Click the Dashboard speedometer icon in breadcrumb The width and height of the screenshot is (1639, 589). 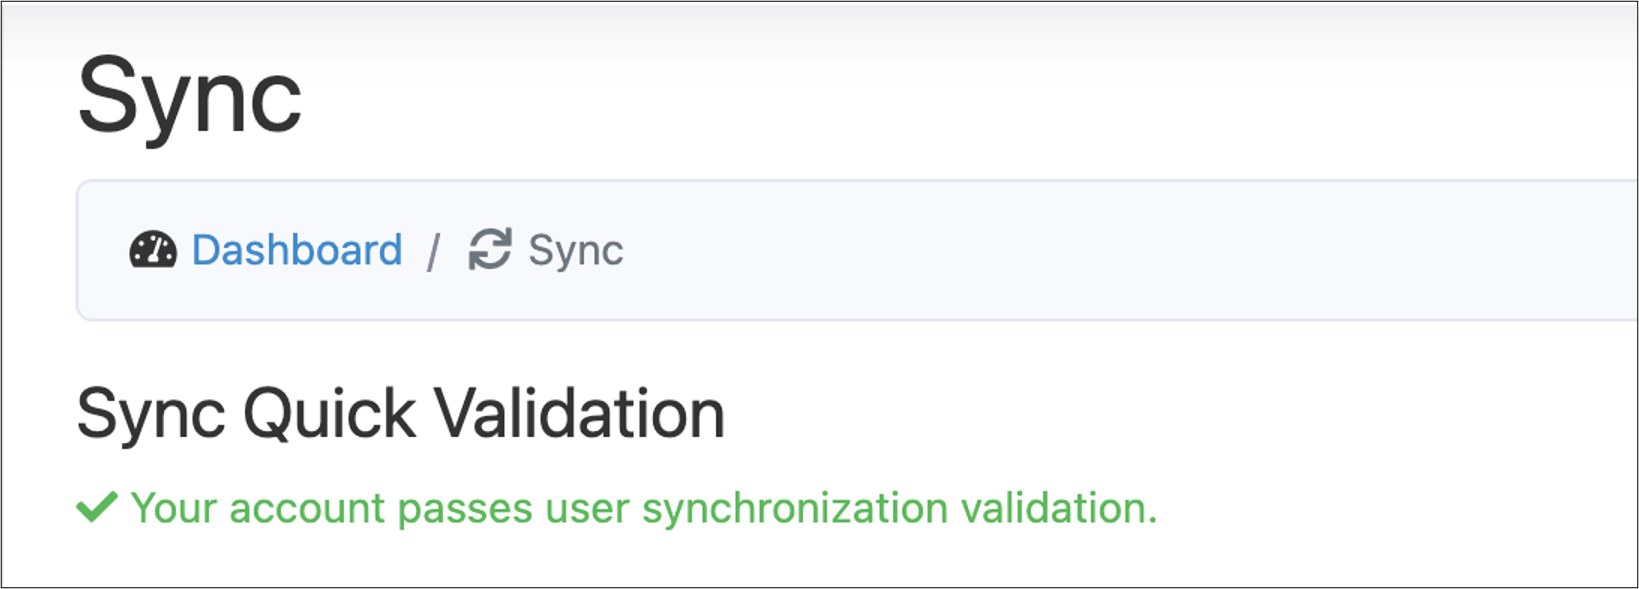click(x=153, y=250)
